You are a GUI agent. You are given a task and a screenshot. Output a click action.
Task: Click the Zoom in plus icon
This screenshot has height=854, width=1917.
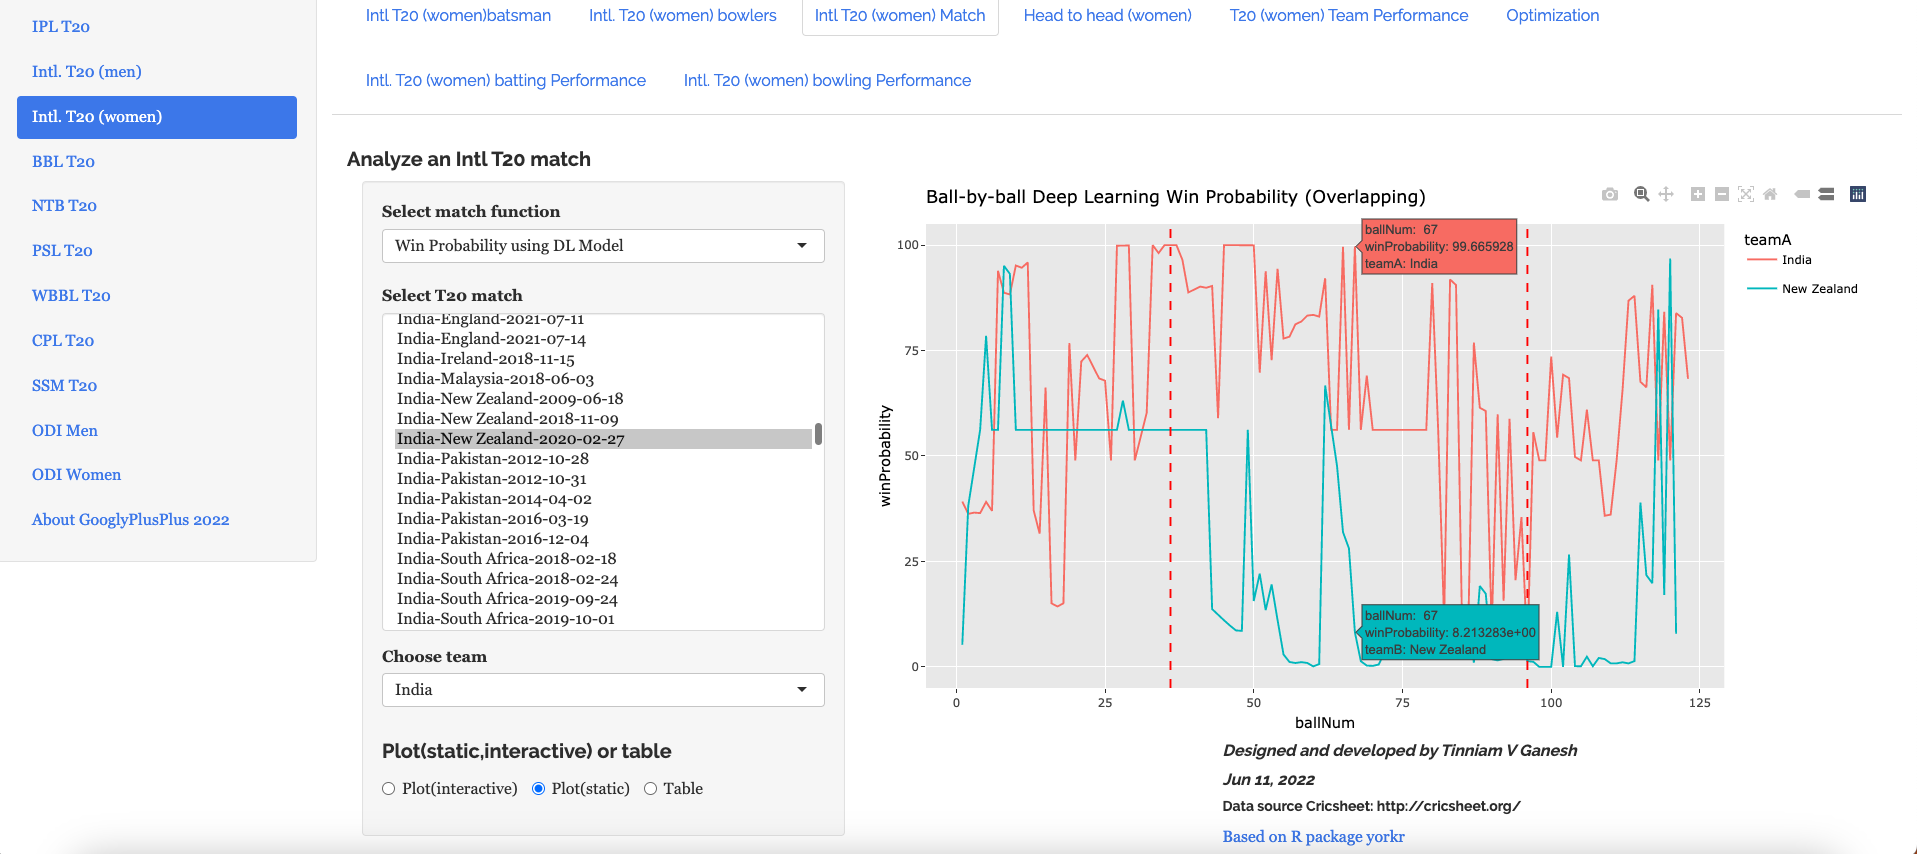pyautogui.click(x=1697, y=194)
